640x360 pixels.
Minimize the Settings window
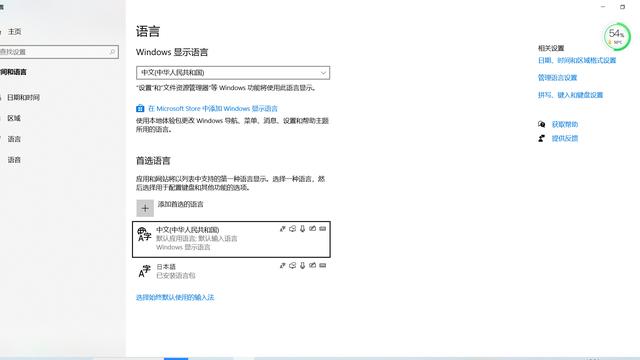603,7
